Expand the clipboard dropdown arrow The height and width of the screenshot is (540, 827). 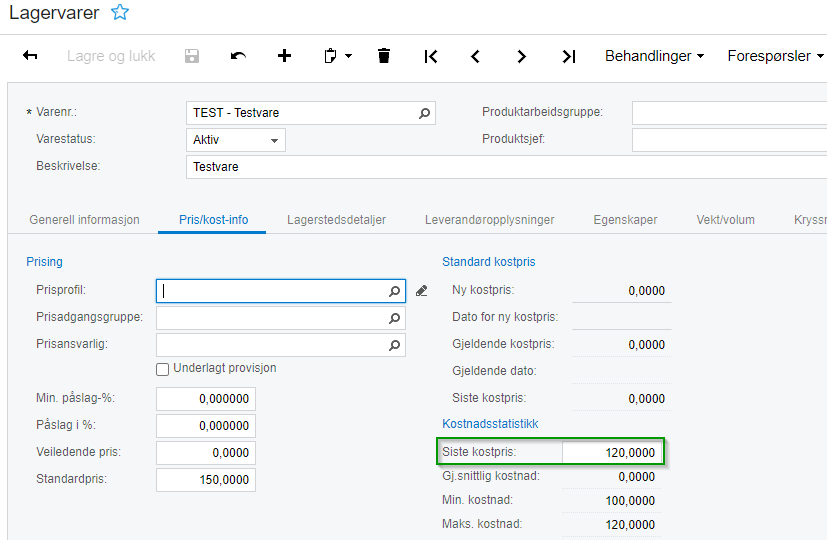[349, 56]
